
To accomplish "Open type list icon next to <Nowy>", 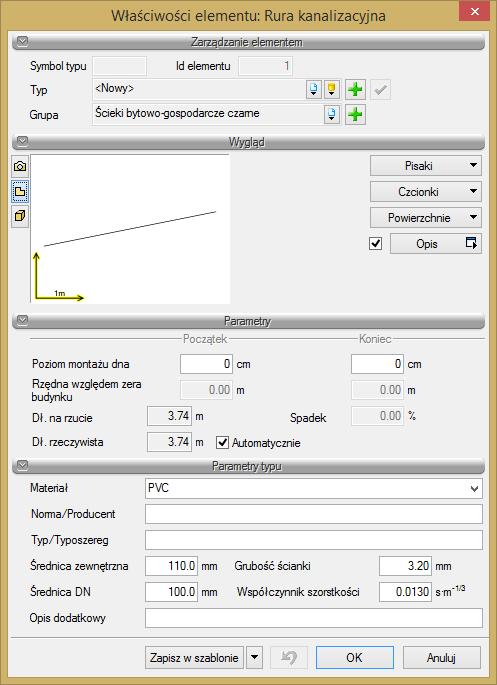I will click(313, 90).
